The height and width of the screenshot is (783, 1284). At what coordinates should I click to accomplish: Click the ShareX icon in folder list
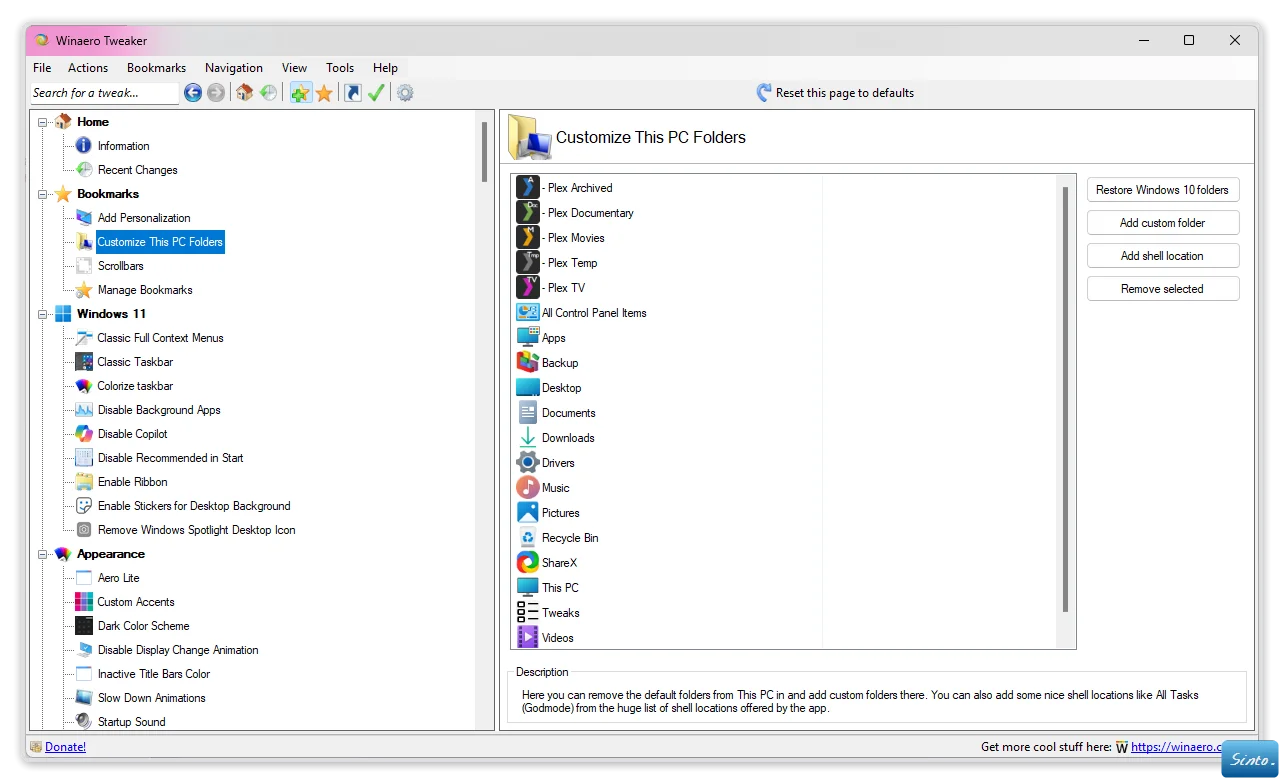pos(528,562)
